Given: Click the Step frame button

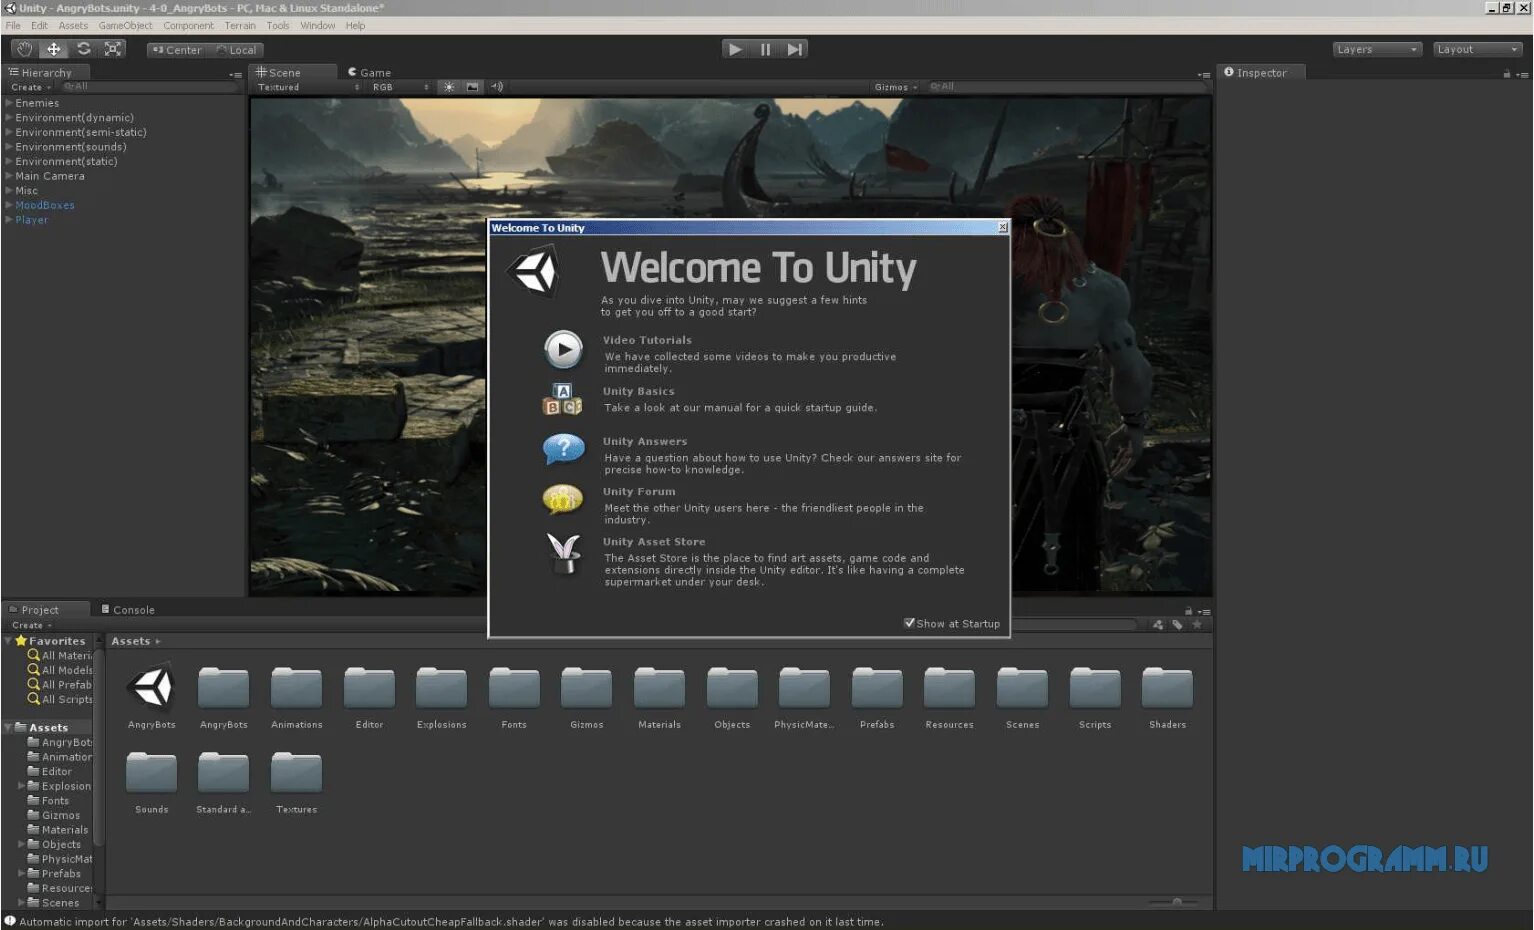Looking at the screenshot, I should coord(794,49).
